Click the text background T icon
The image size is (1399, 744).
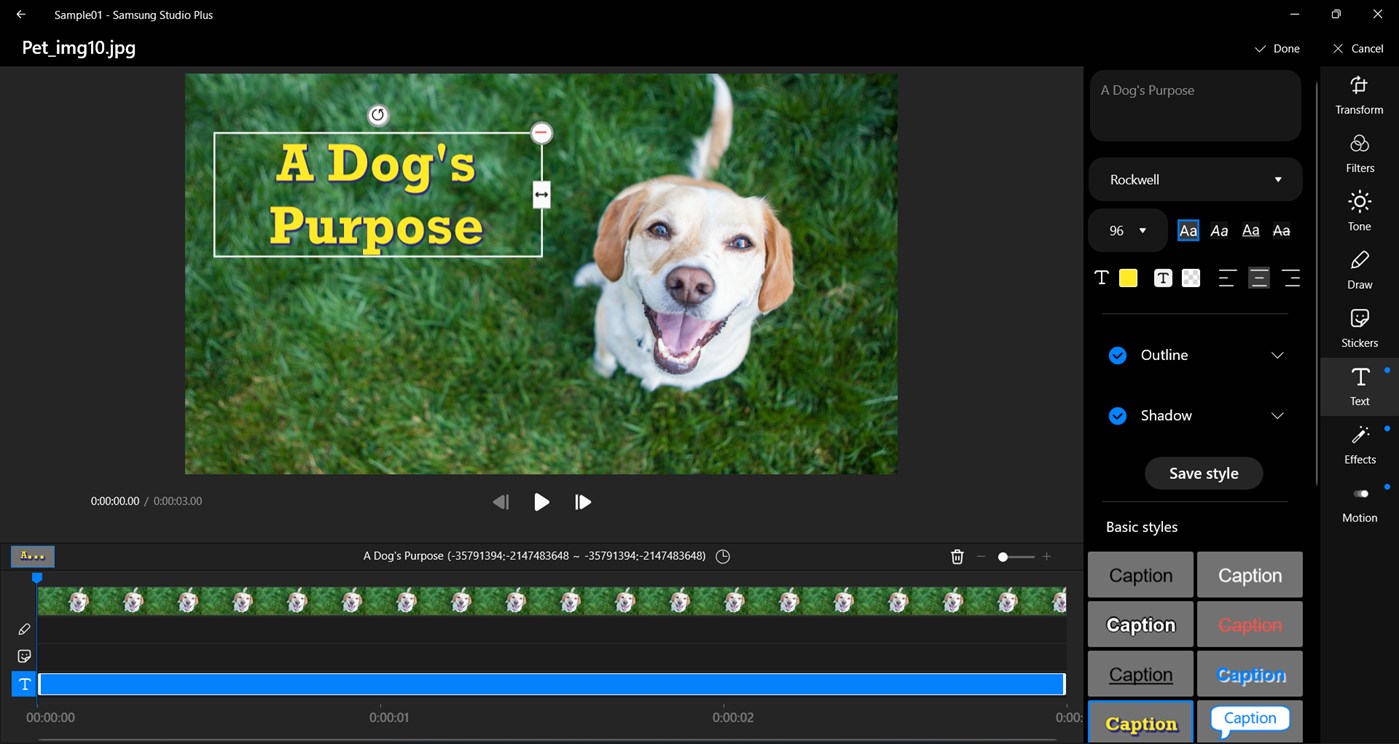(1162, 278)
